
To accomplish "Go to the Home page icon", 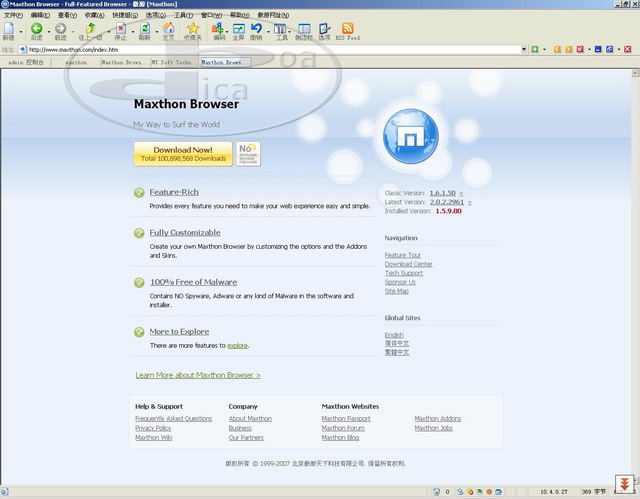I will [168, 30].
